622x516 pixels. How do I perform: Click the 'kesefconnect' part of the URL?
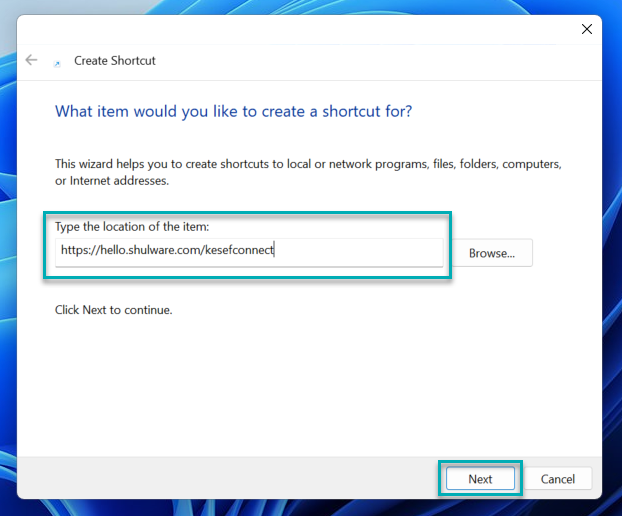[240, 252]
